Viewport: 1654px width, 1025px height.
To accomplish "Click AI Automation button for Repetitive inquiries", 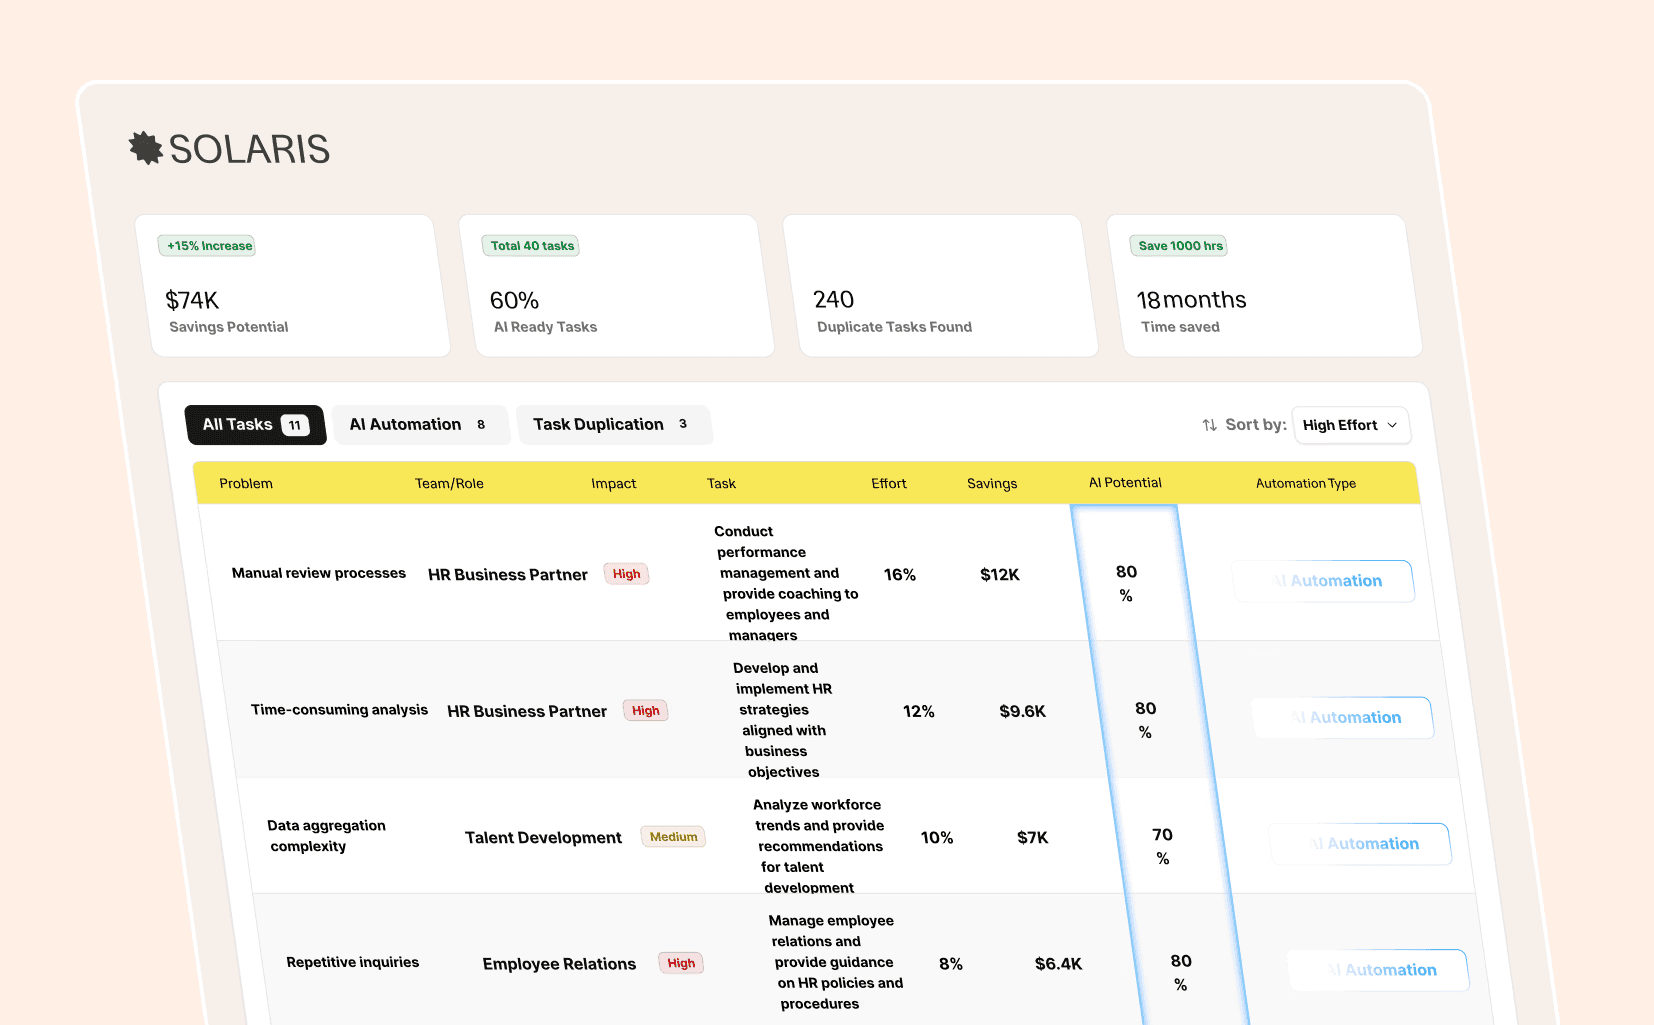I will 1378,970.
